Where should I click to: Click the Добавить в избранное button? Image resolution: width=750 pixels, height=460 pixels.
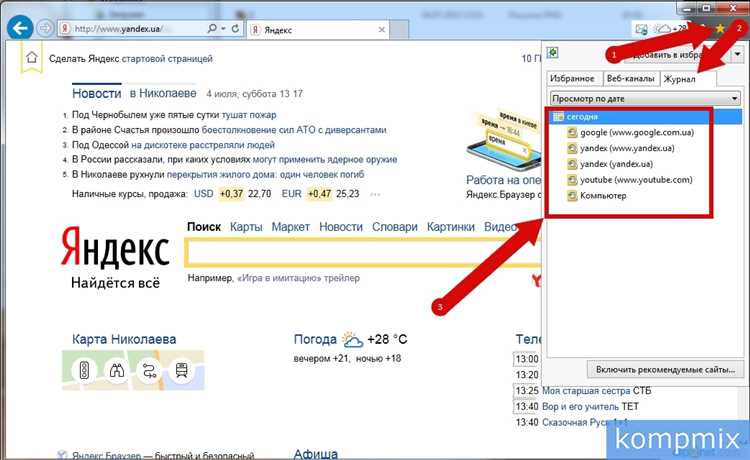(x=675, y=55)
